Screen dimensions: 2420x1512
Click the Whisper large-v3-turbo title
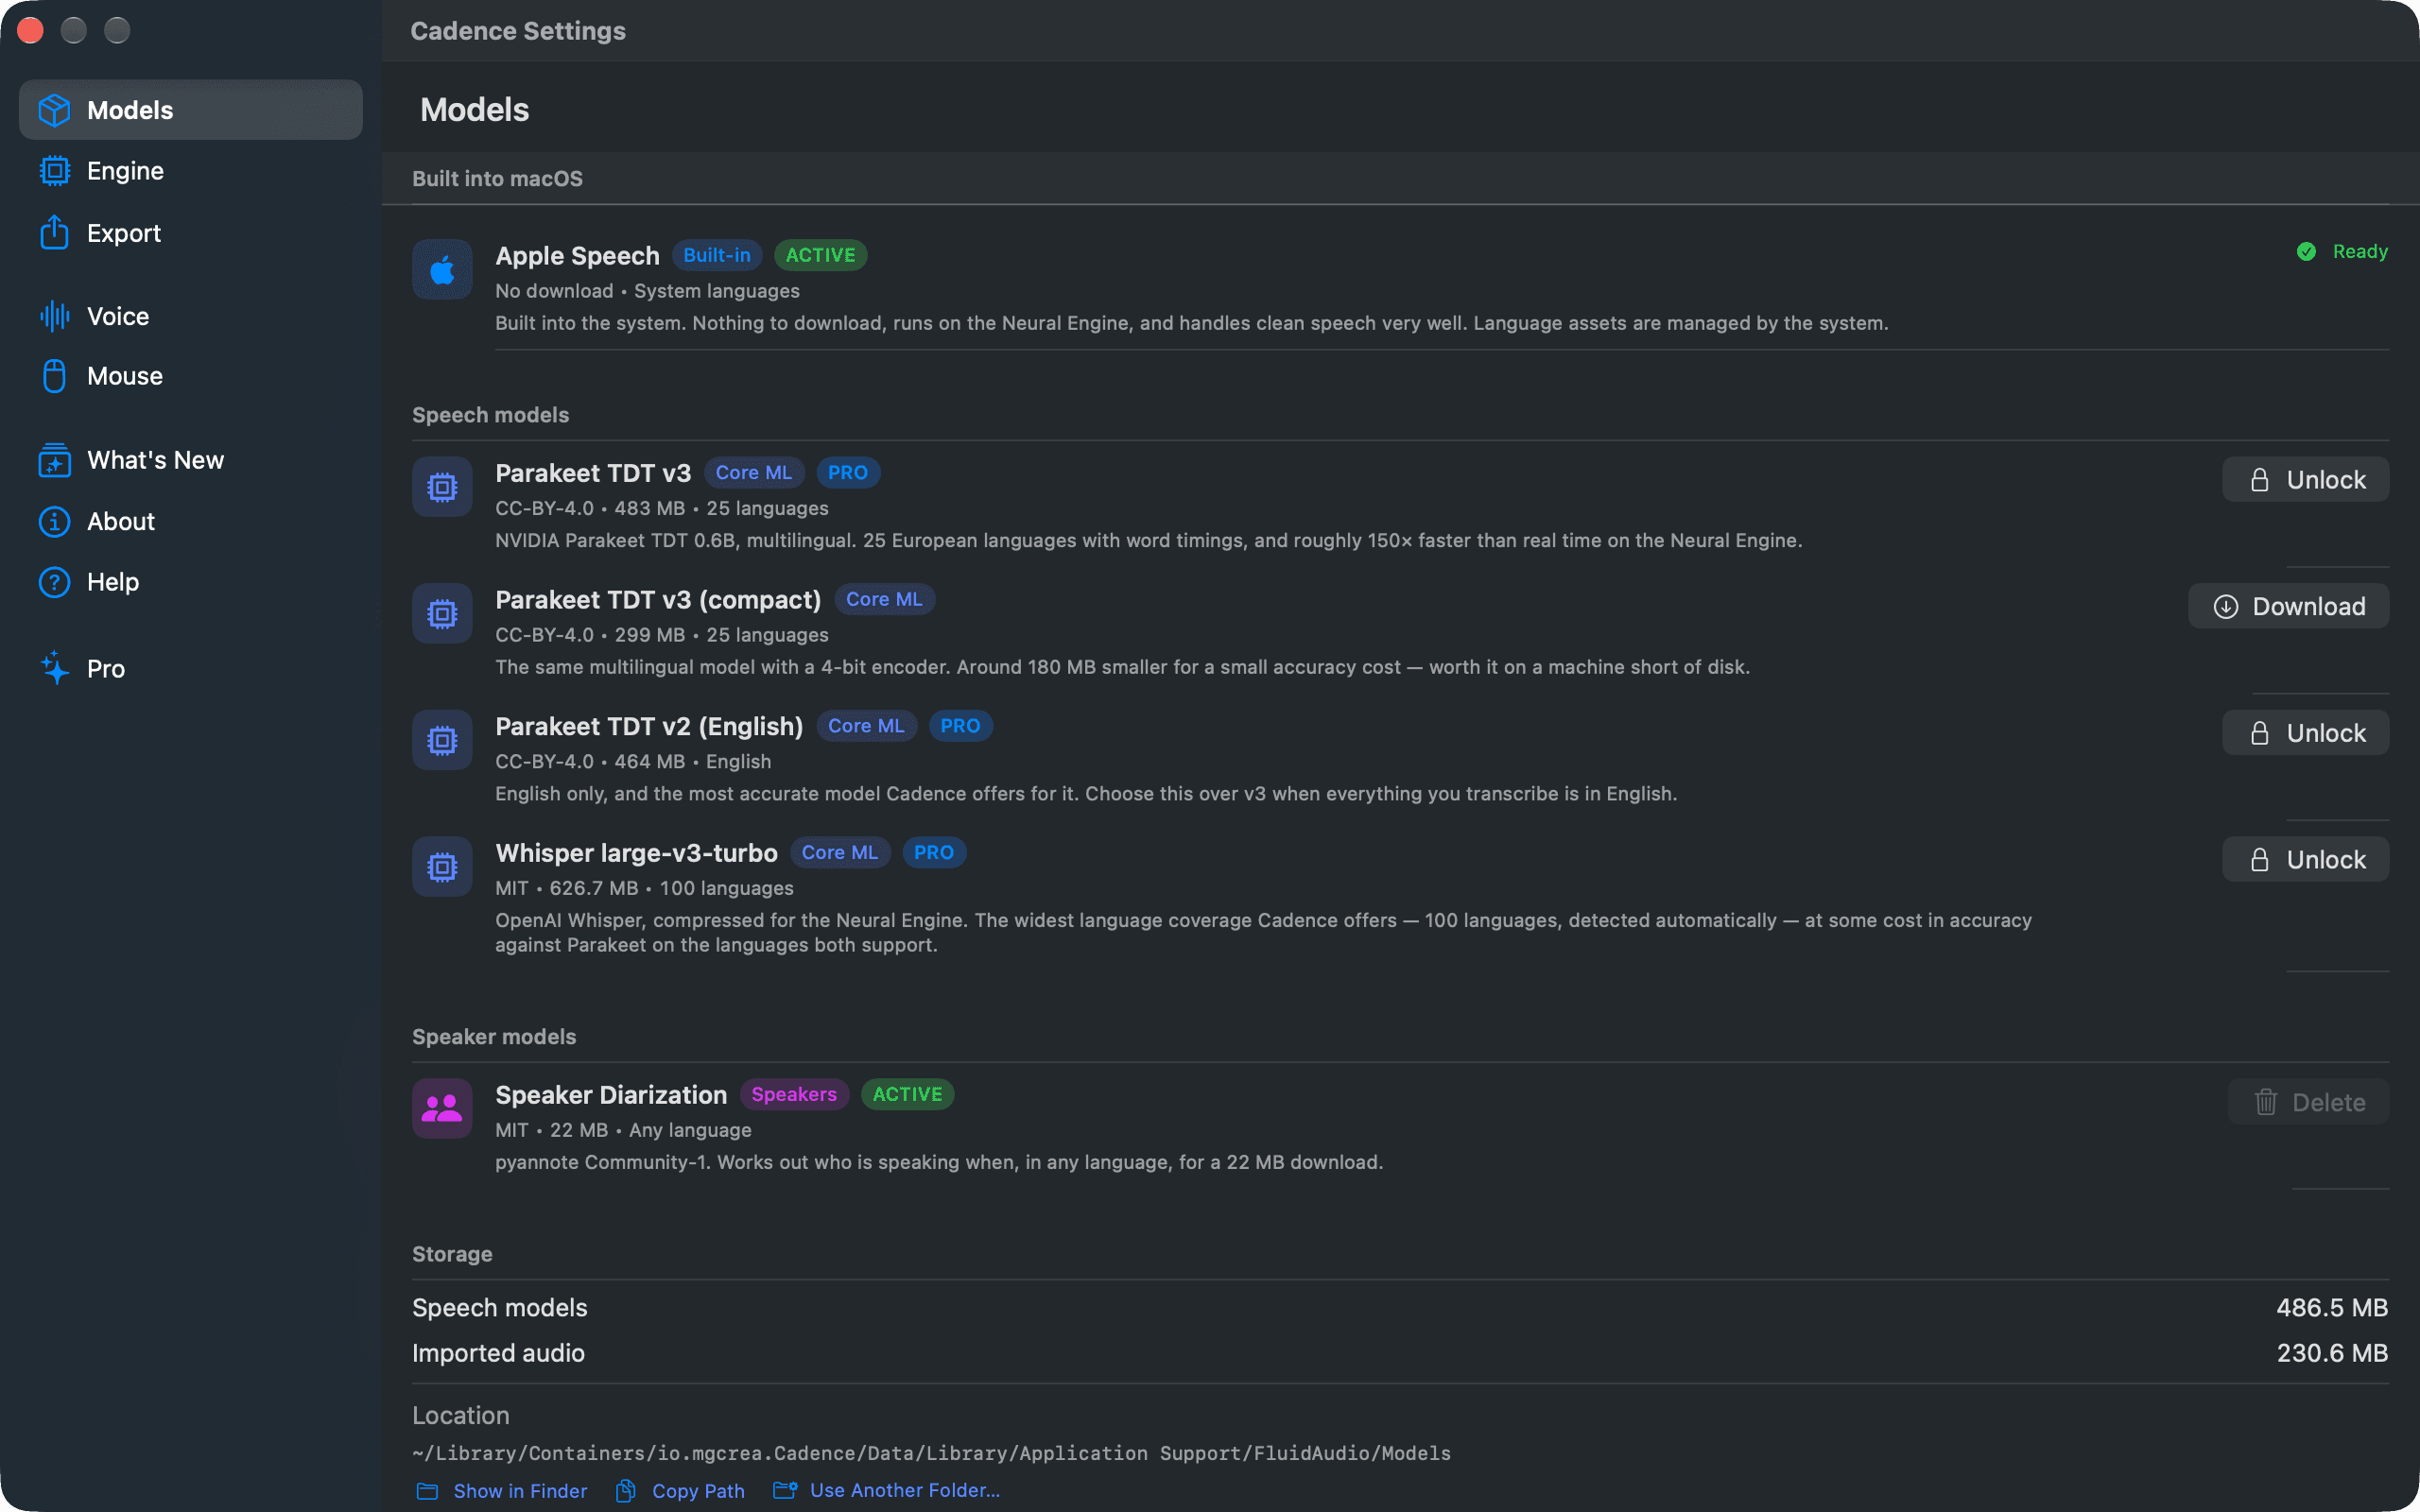click(x=636, y=853)
